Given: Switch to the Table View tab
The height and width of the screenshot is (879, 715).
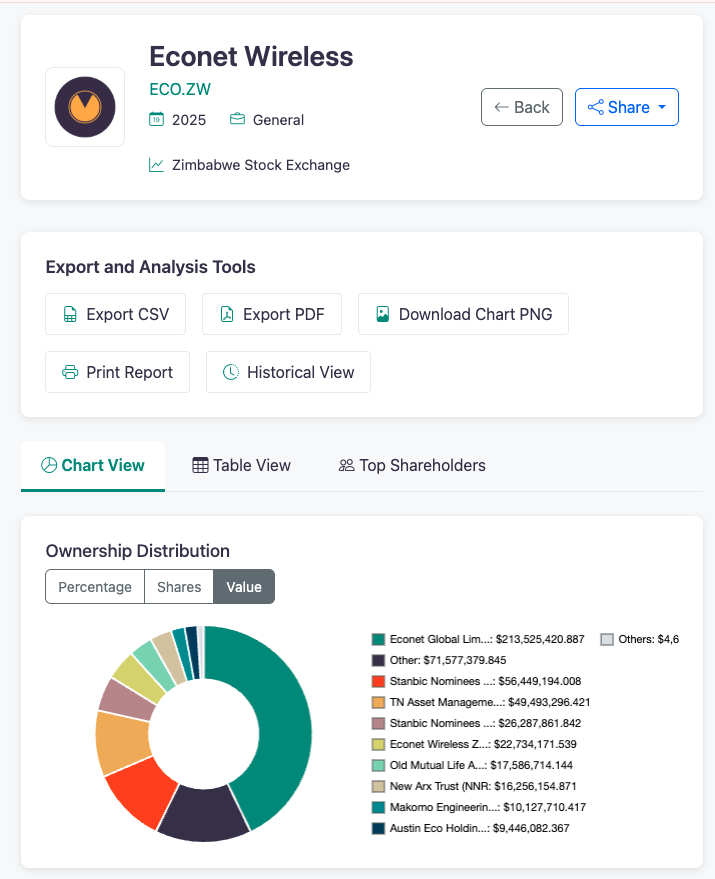Looking at the screenshot, I should tap(242, 466).
